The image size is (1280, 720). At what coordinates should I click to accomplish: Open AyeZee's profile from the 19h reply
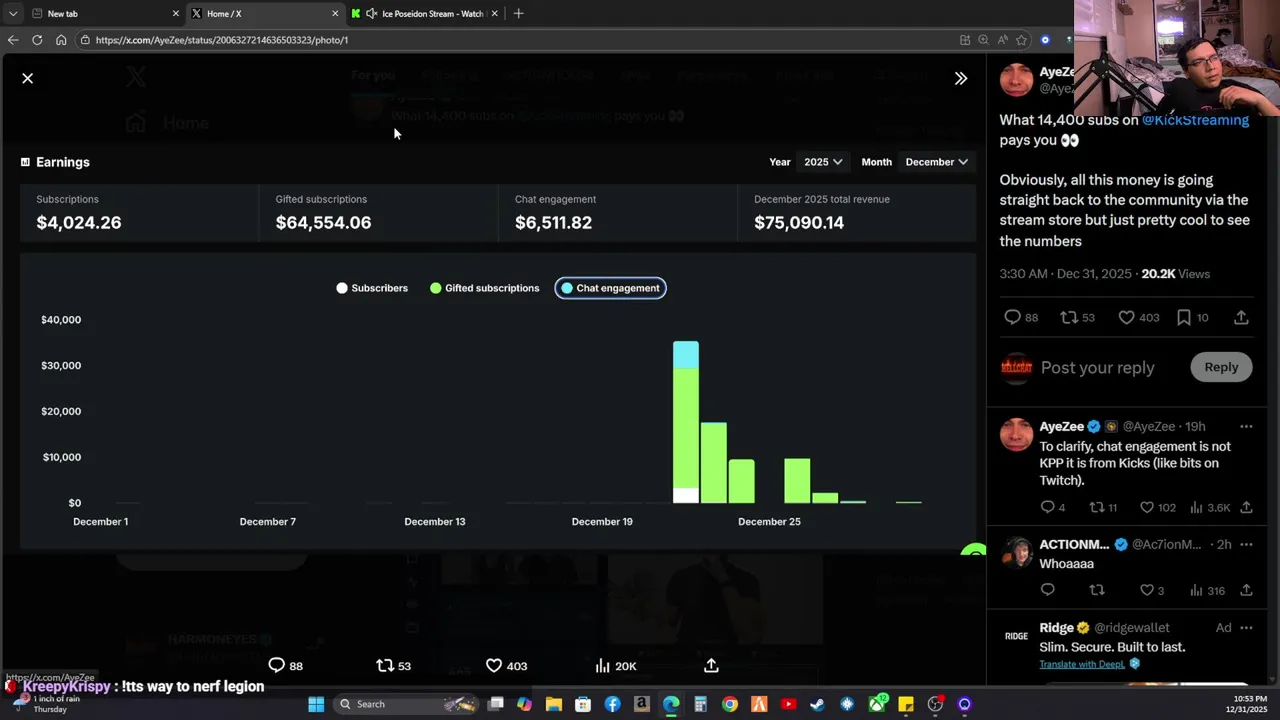(x=1062, y=427)
